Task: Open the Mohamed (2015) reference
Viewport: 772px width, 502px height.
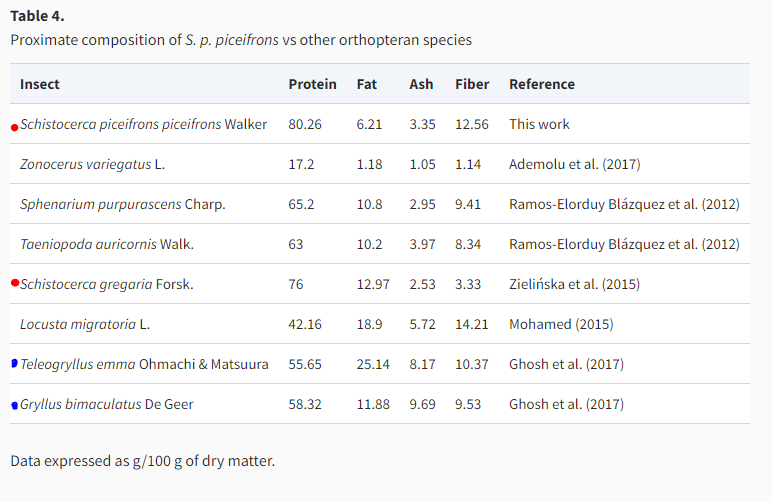Action: [x=561, y=324]
